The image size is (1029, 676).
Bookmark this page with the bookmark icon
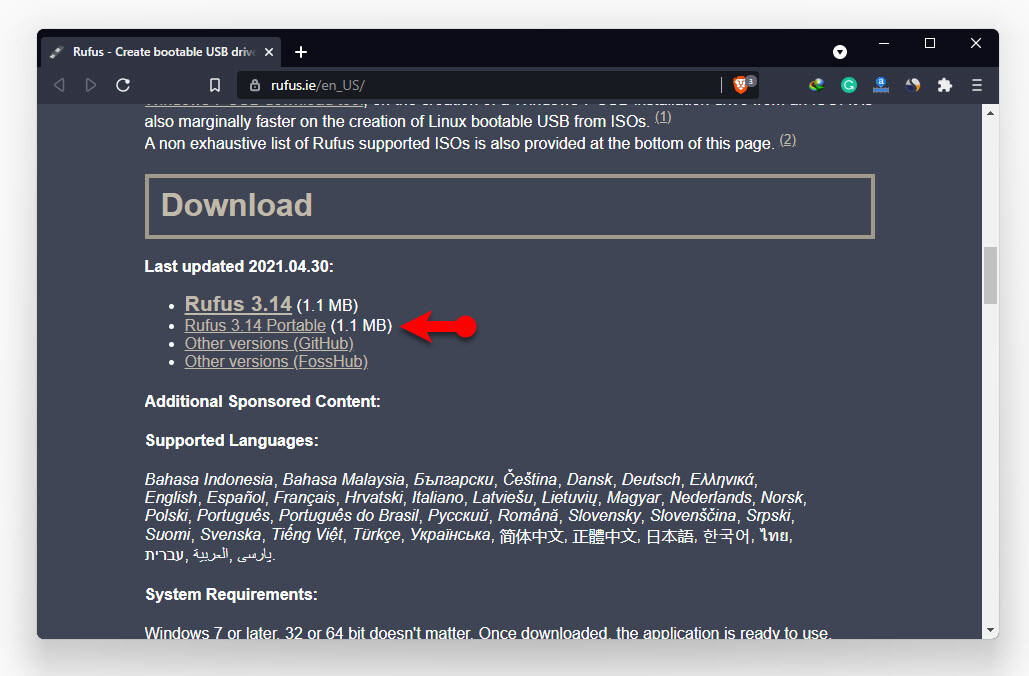215,85
